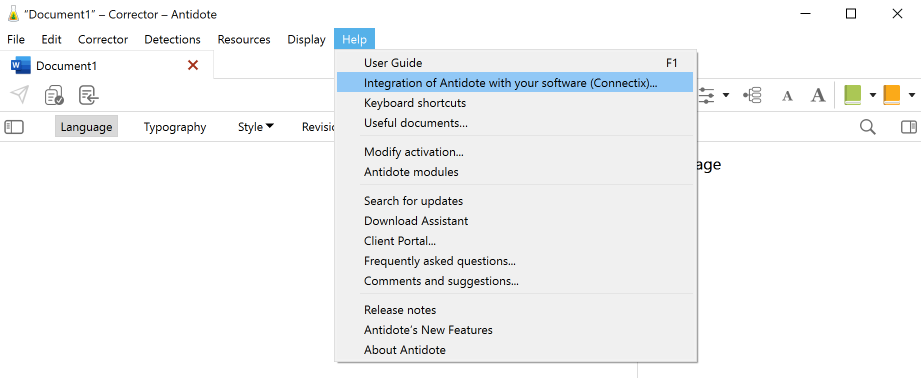Open the Detections menu
The image size is (921, 378).
point(172,39)
